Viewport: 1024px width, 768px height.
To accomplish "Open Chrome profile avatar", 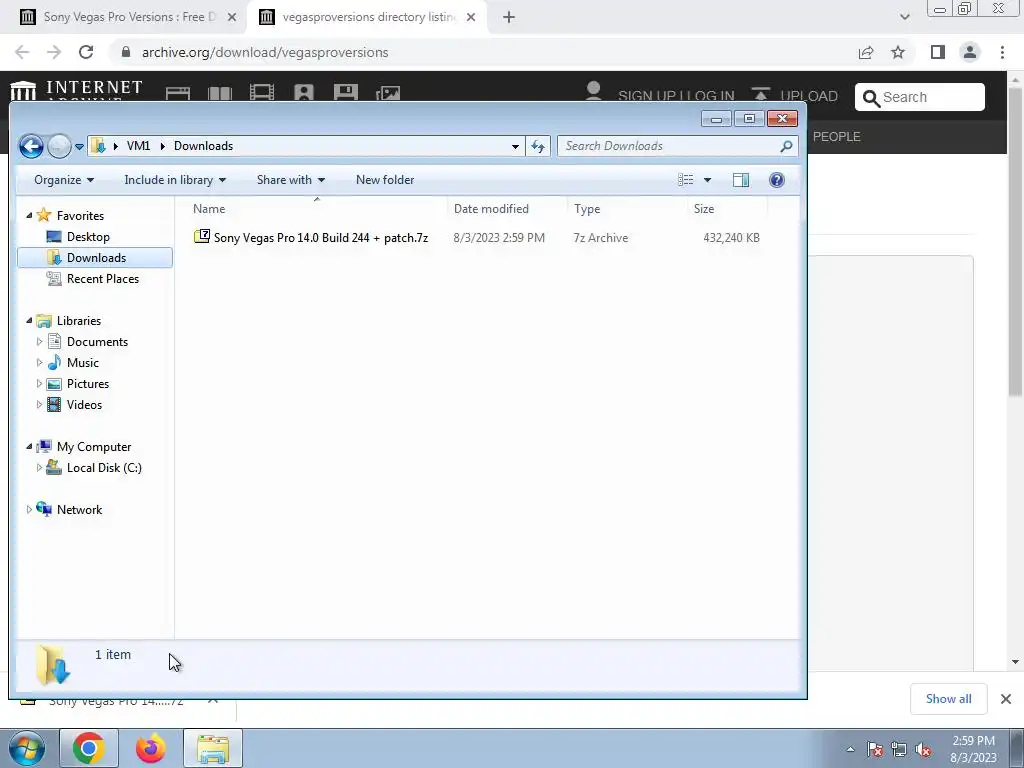I will [x=970, y=52].
